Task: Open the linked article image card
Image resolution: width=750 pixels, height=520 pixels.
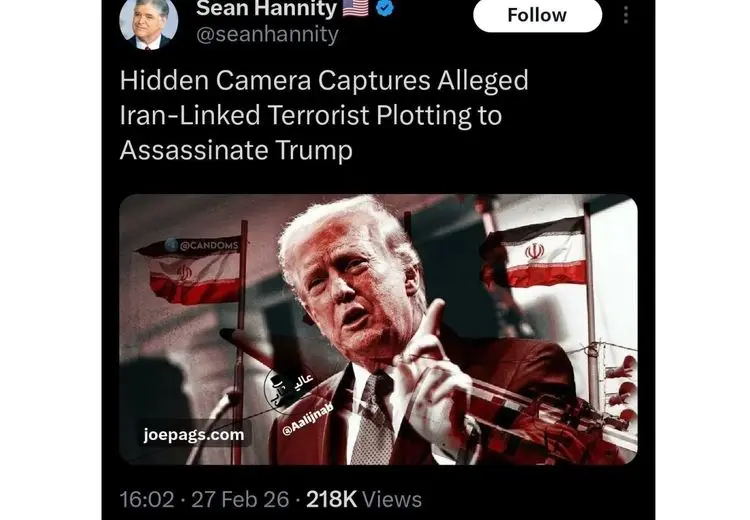Action: coord(378,330)
